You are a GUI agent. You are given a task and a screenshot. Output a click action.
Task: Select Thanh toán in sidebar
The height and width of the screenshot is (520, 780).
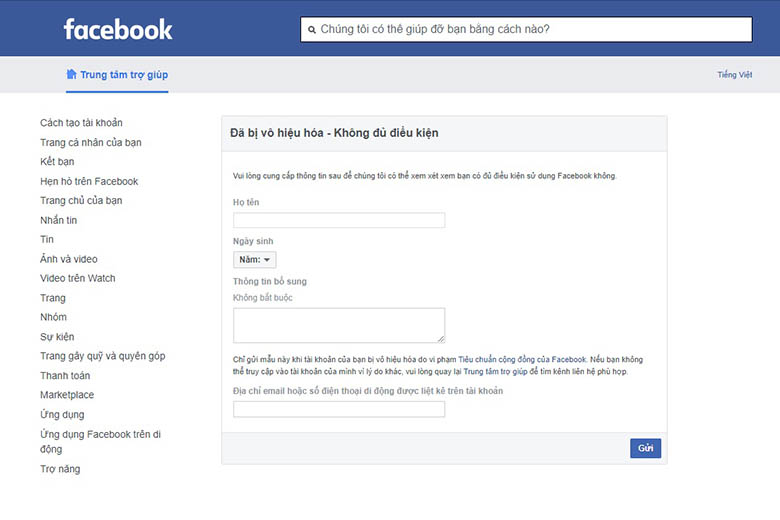click(65, 375)
